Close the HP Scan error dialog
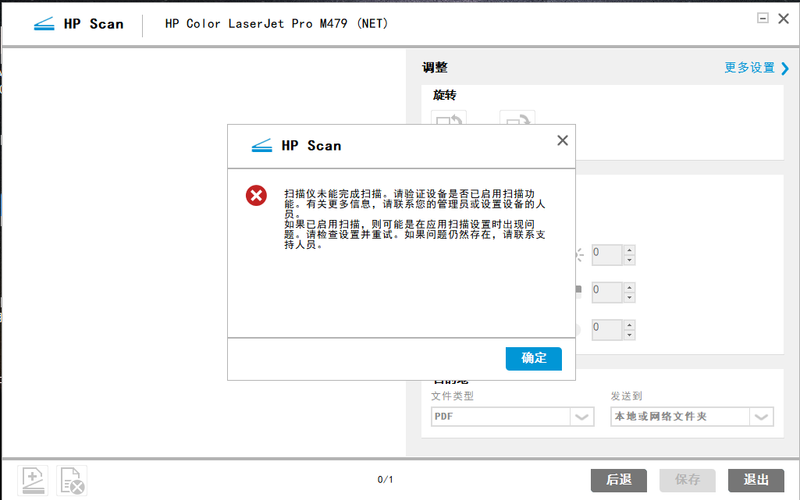This screenshot has height=500, width=800. tap(562, 141)
